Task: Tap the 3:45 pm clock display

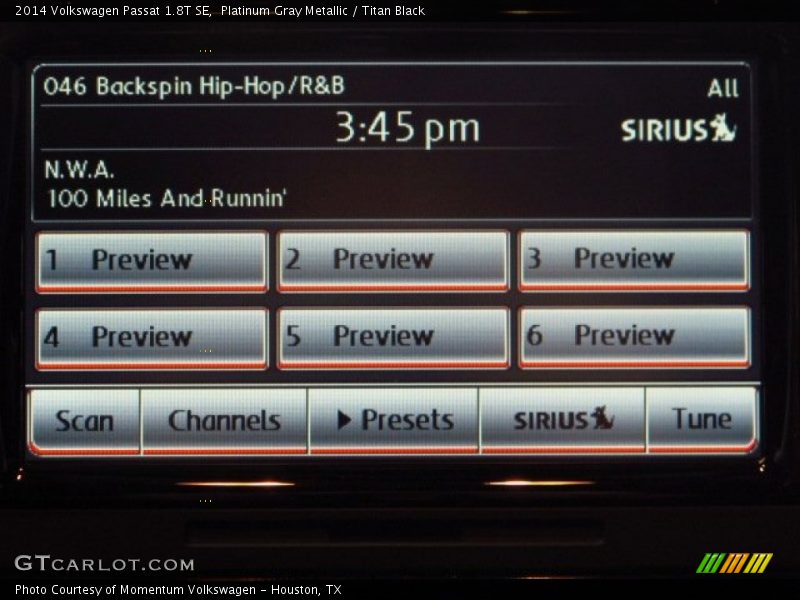Action: tap(407, 128)
